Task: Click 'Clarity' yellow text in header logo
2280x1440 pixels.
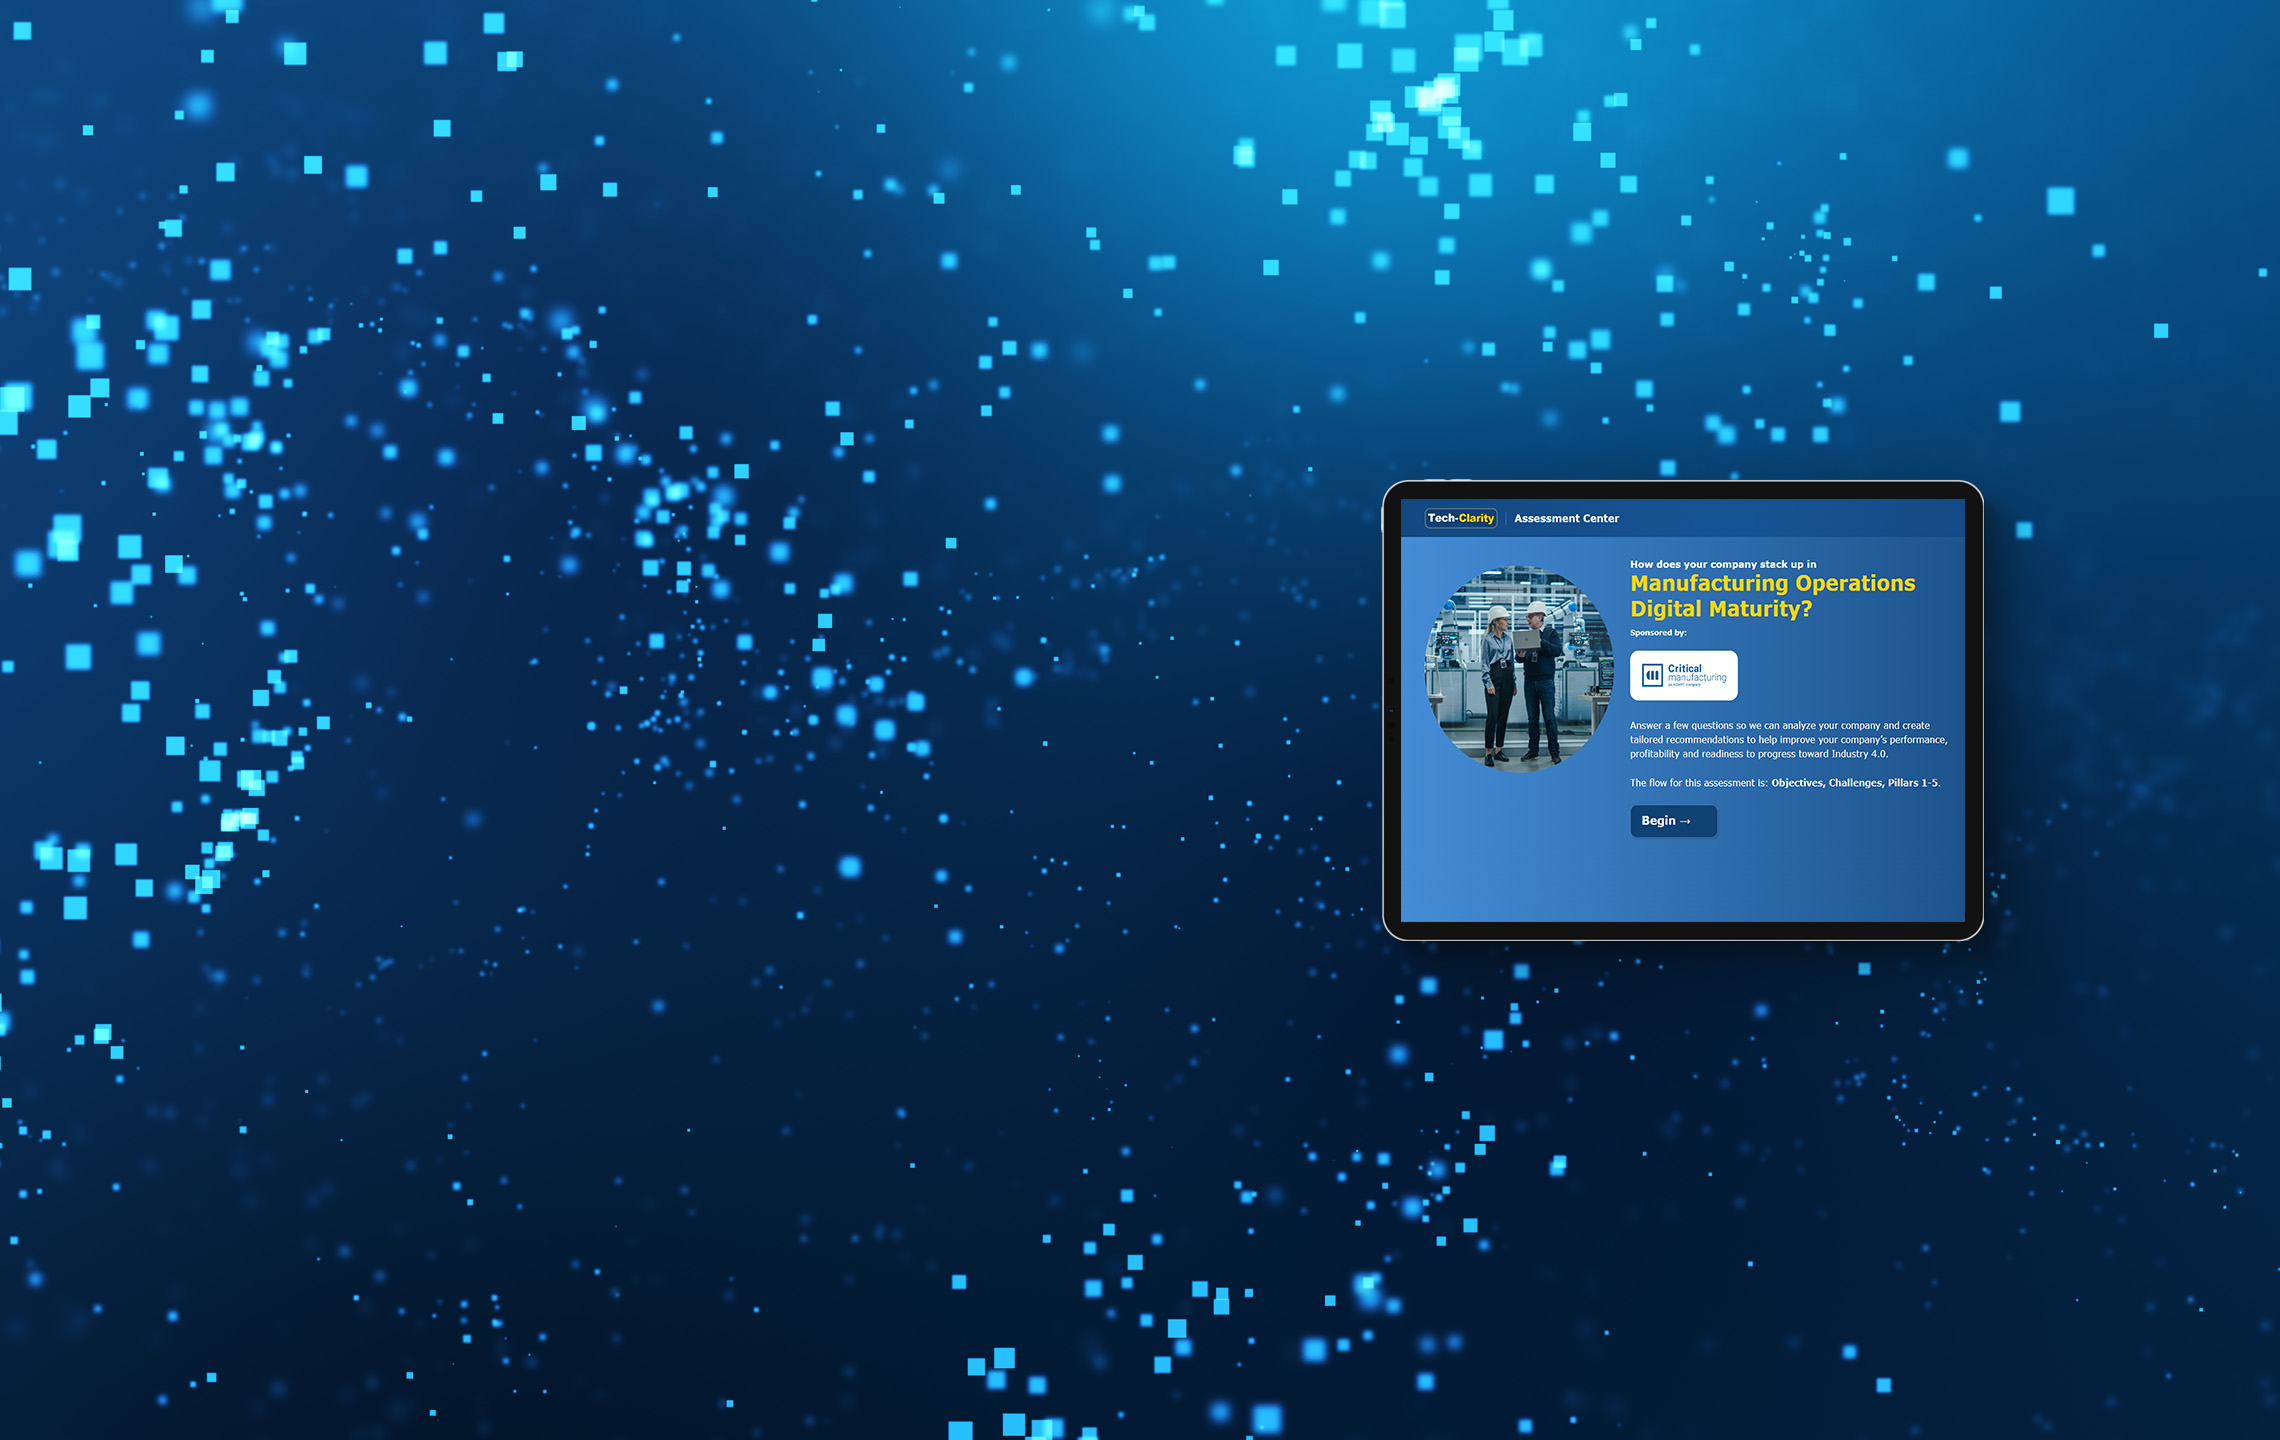Action: (1476, 518)
